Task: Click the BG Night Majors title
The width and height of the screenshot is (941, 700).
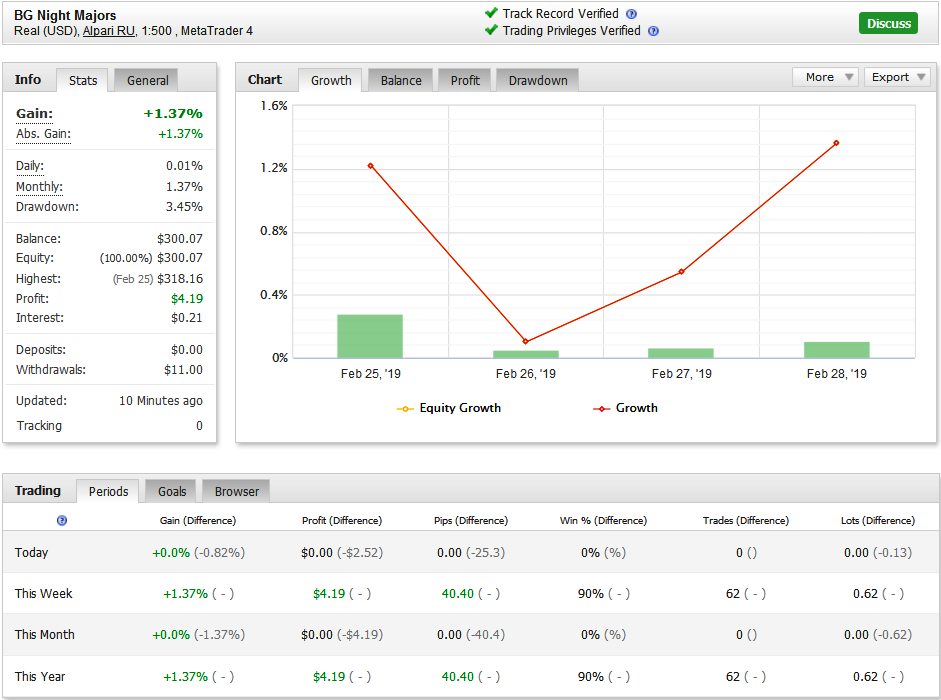Action: (x=65, y=15)
